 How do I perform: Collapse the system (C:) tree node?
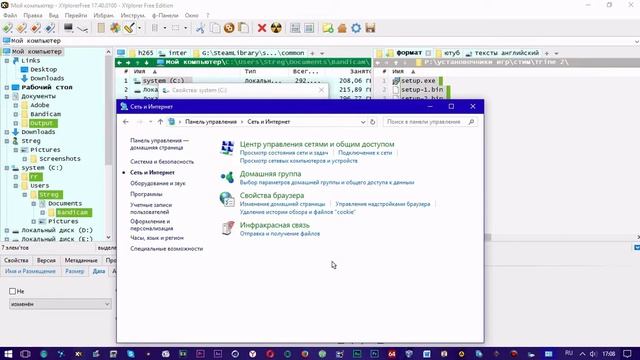click(7, 168)
